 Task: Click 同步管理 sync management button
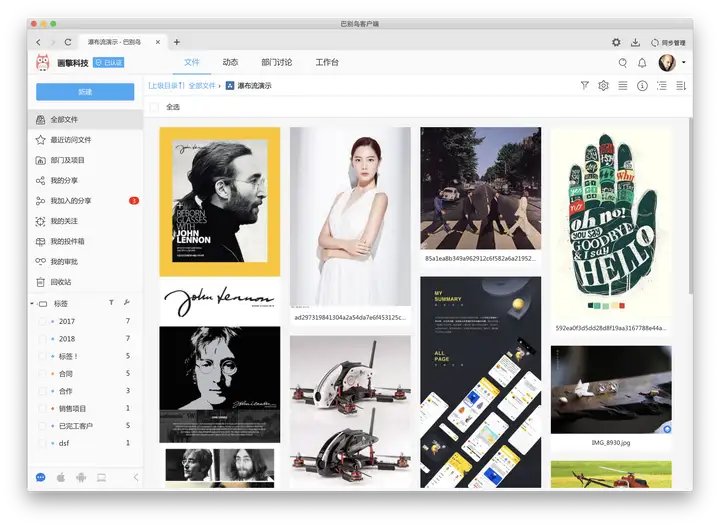point(668,43)
